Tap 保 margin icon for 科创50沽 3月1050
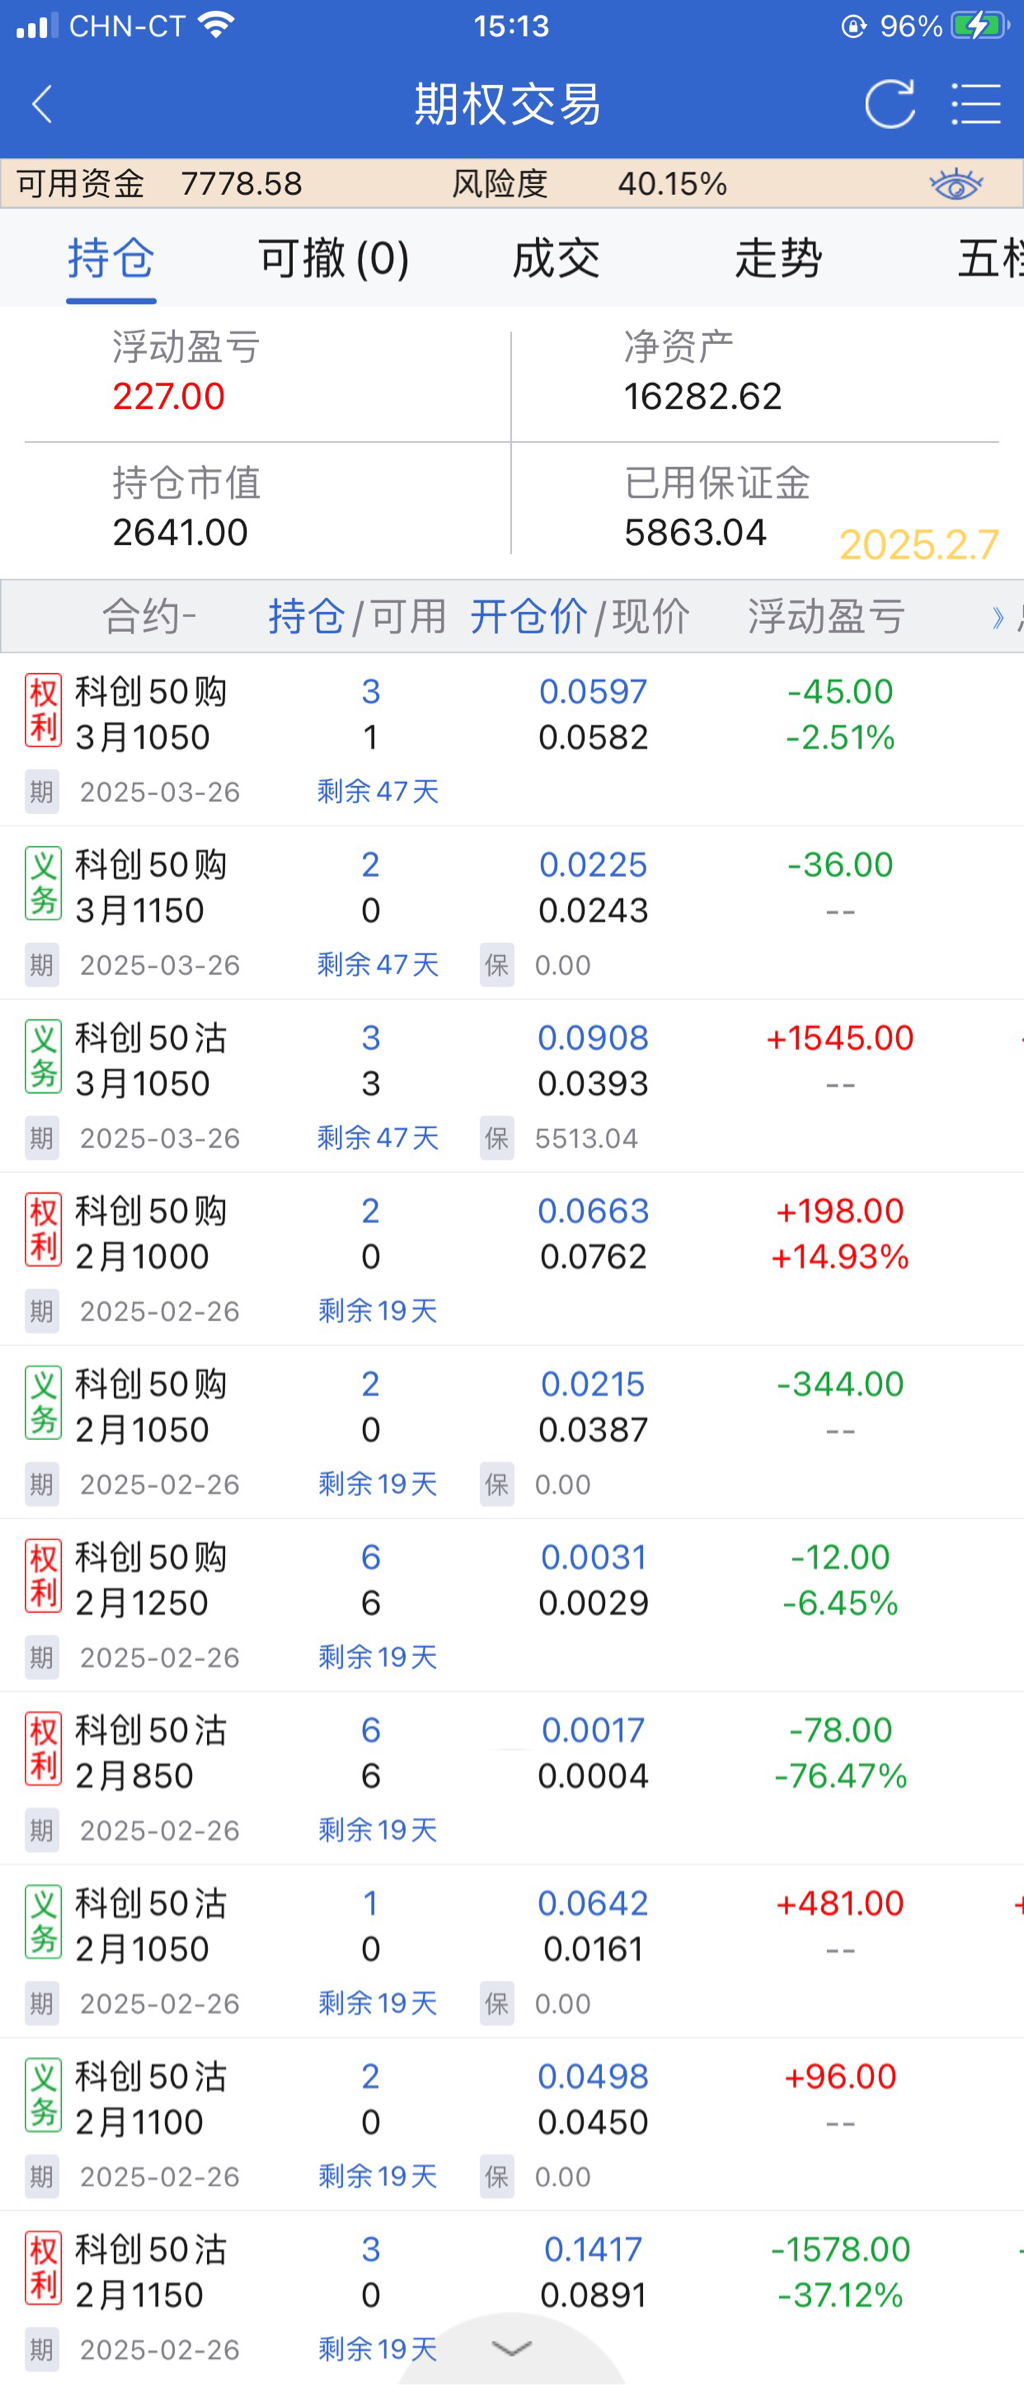The width and height of the screenshot is (1024, 2385). pyautogui.click(x=497, y=1138)
